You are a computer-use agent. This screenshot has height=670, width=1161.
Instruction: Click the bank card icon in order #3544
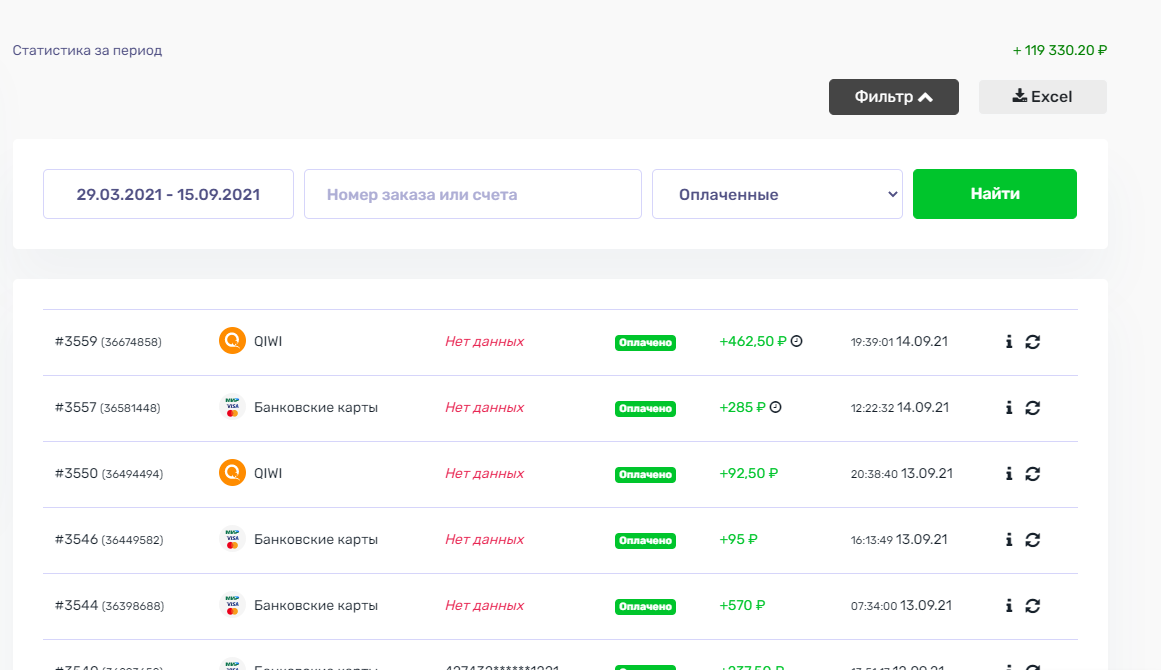pos(232,604)
